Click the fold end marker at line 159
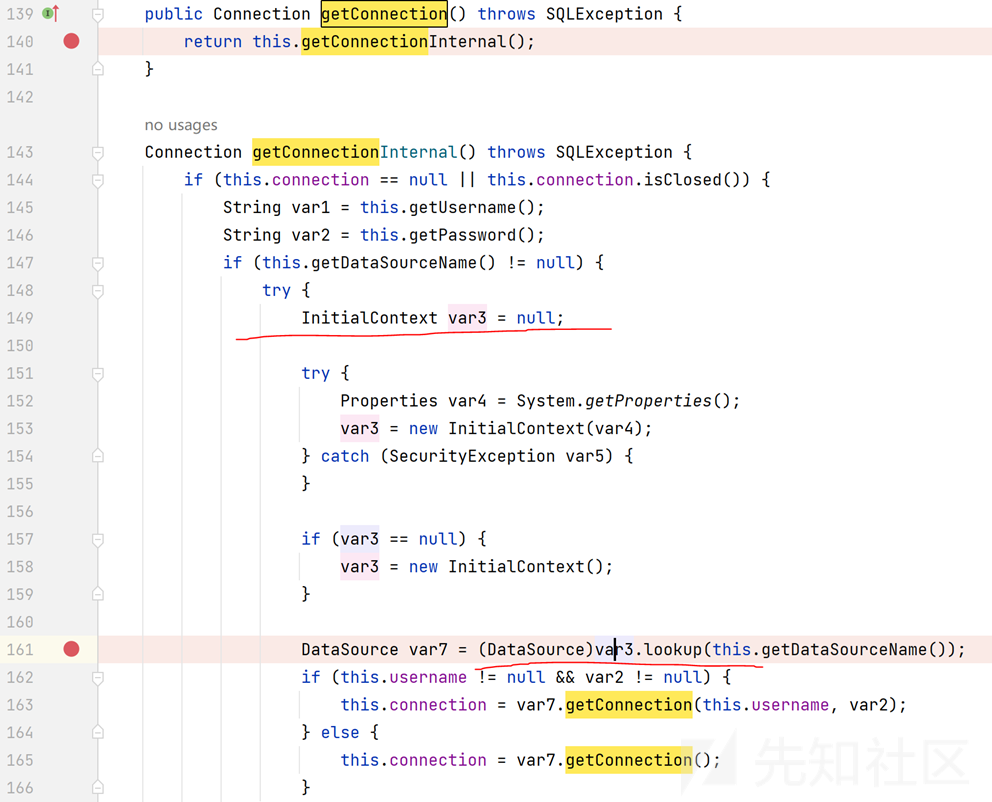The width and height of the screenshot is (992, 802). pyautogui.click(x=98, y=594)
